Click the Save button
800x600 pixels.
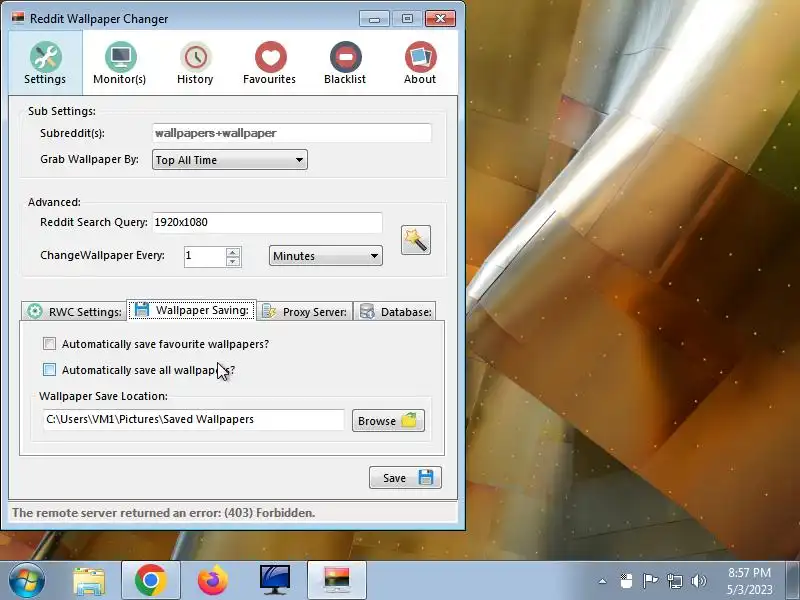[405, 478]
